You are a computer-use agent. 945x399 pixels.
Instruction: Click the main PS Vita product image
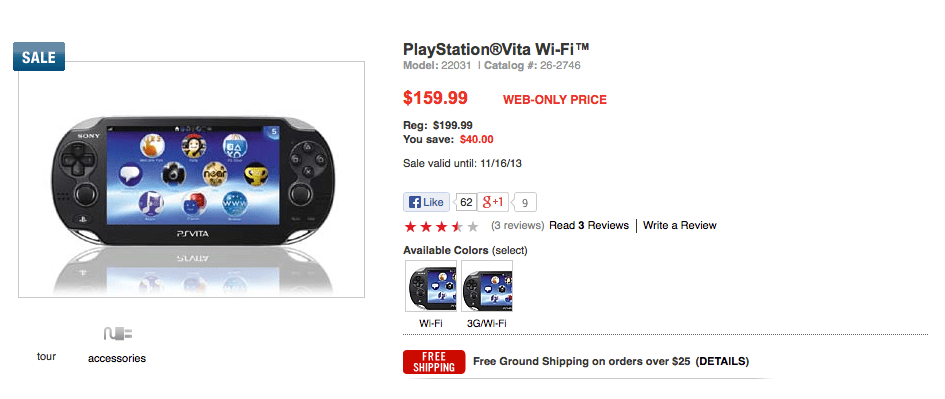[x=191, y=179]
